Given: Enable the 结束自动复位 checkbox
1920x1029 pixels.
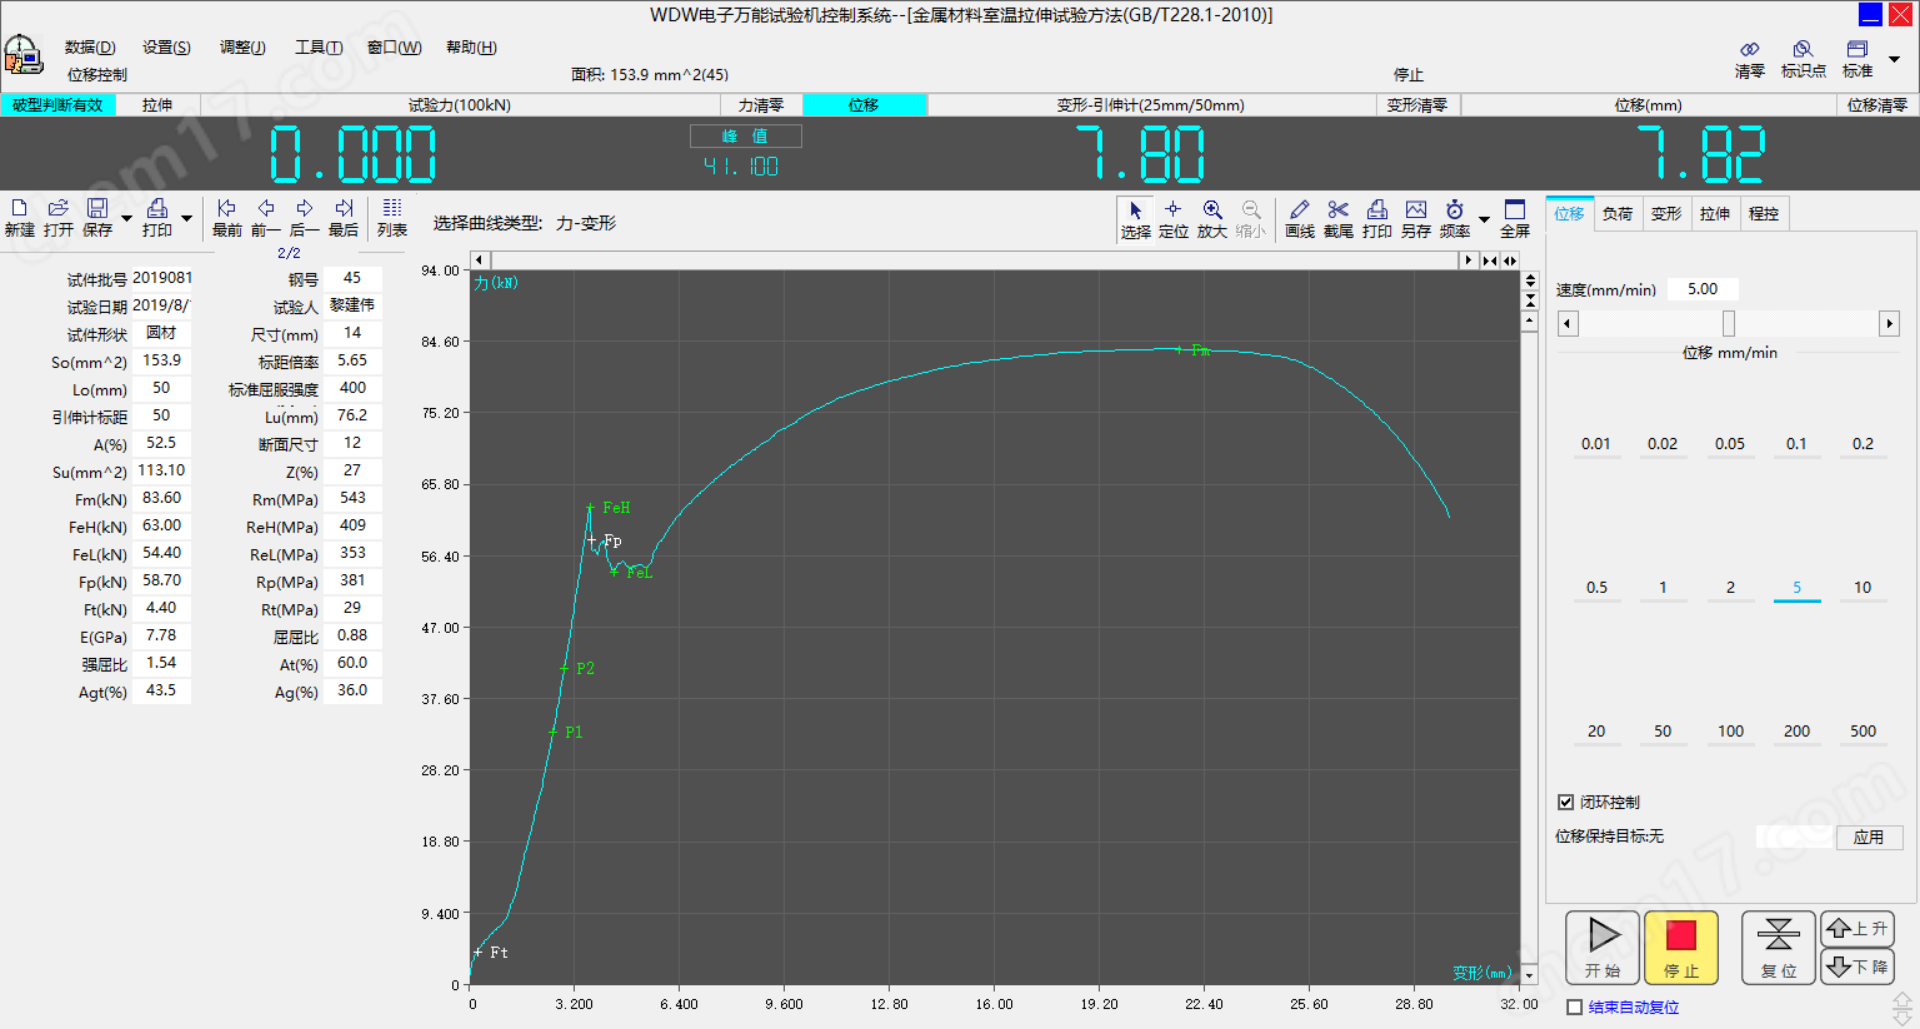Looking at the screenshot, I should coord(1574,1007).
